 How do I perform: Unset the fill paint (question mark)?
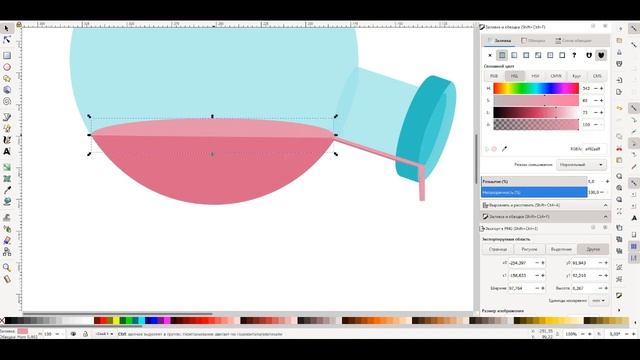(574, 55)
